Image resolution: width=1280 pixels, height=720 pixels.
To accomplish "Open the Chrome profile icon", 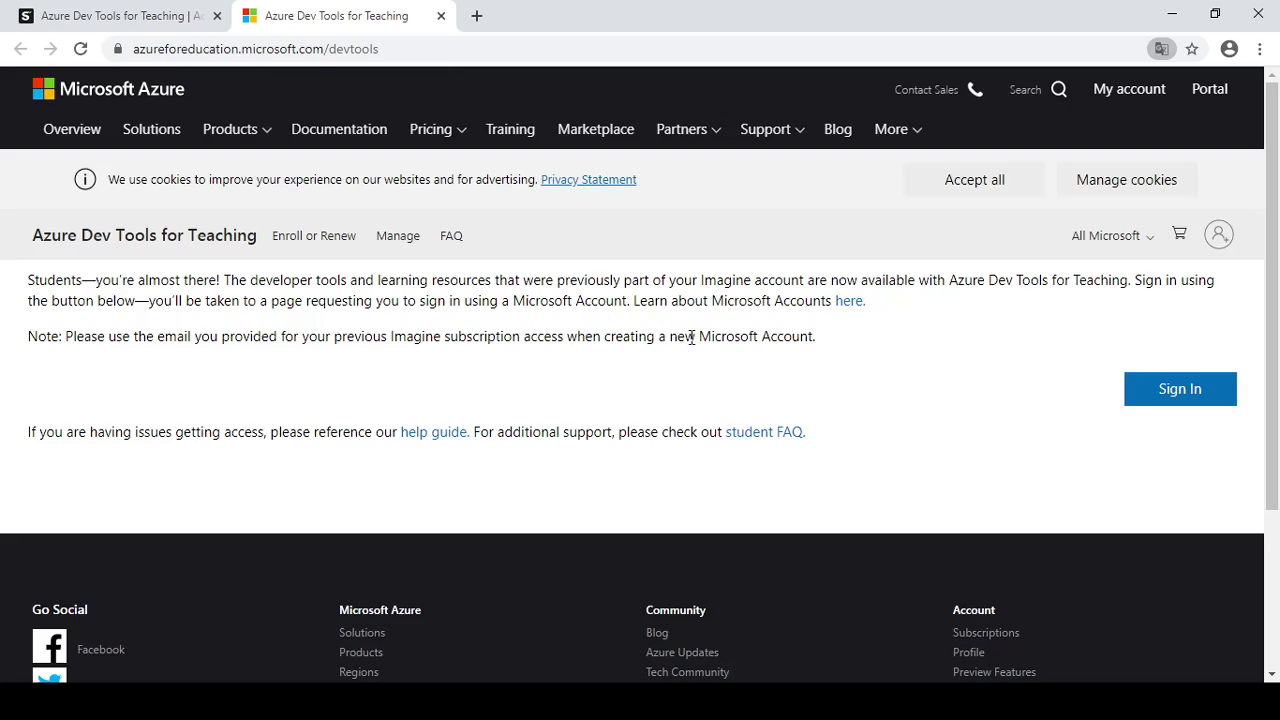I will pyautogui.click(x=1229, y=49).
